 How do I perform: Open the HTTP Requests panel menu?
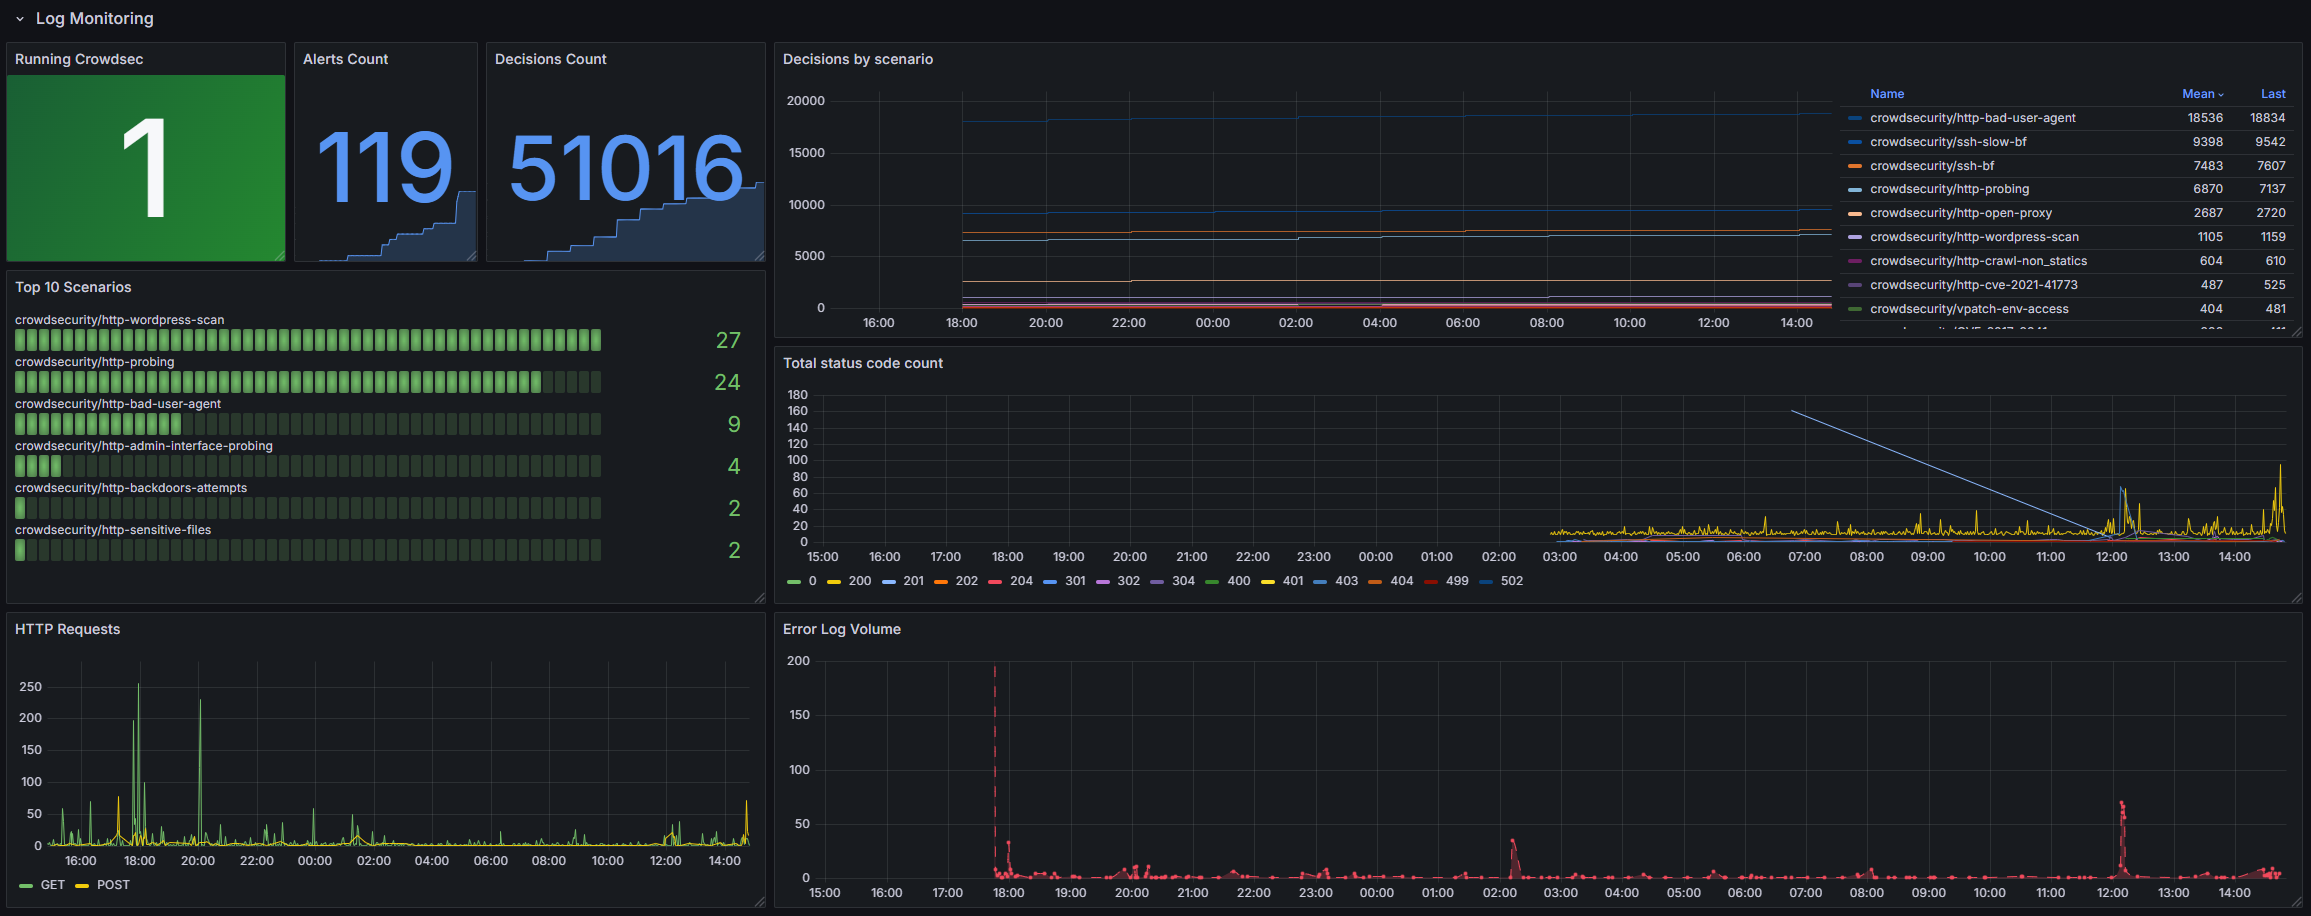click(x=66, y=630)
